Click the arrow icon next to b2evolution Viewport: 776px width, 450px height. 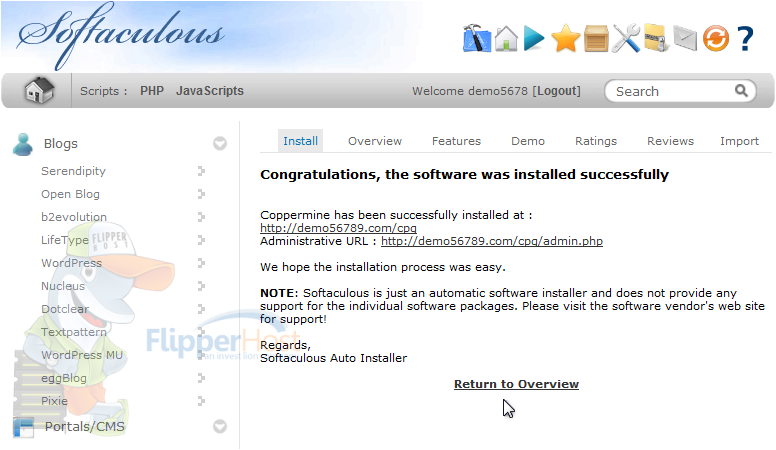click(201, 217)
